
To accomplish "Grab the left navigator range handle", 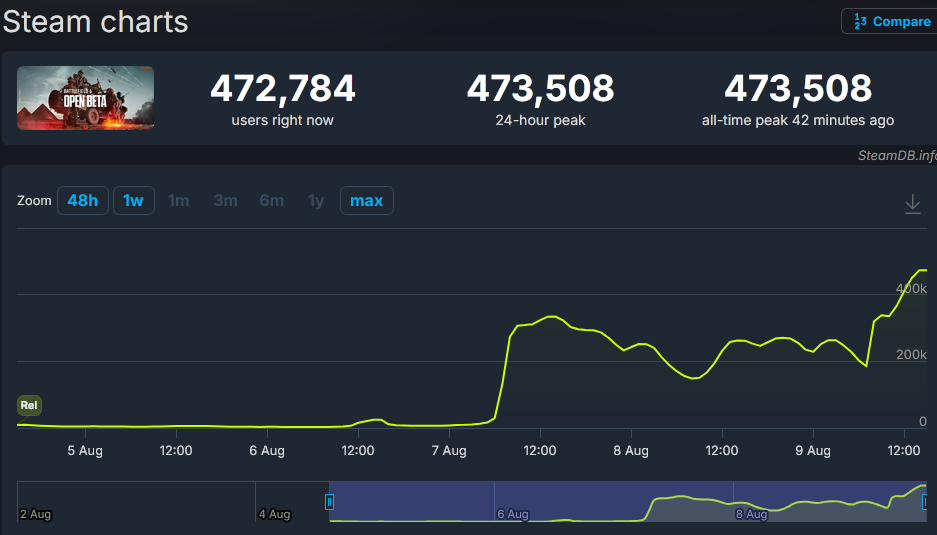I will click(x=329, y=502).
